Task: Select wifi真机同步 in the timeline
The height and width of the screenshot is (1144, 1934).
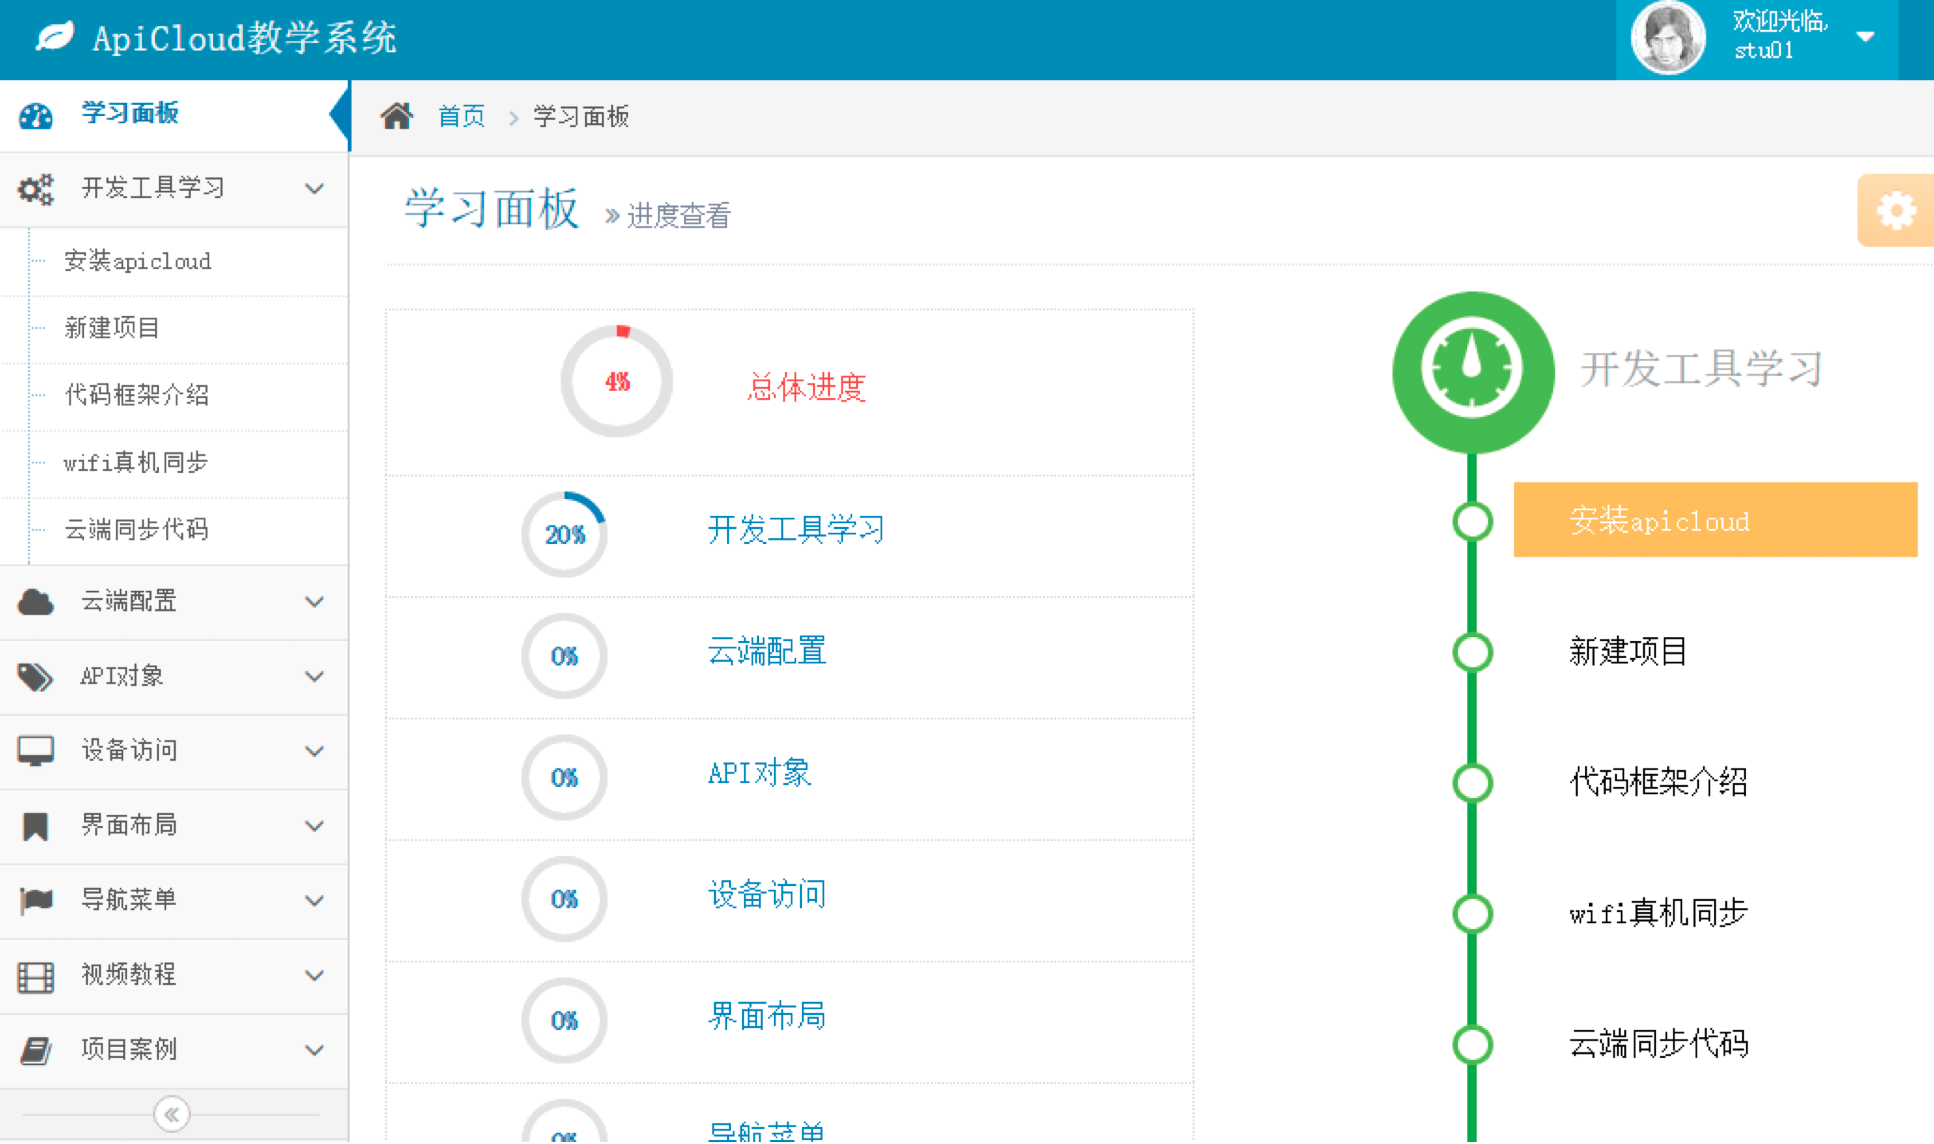Action: [x=1659, y=913]
